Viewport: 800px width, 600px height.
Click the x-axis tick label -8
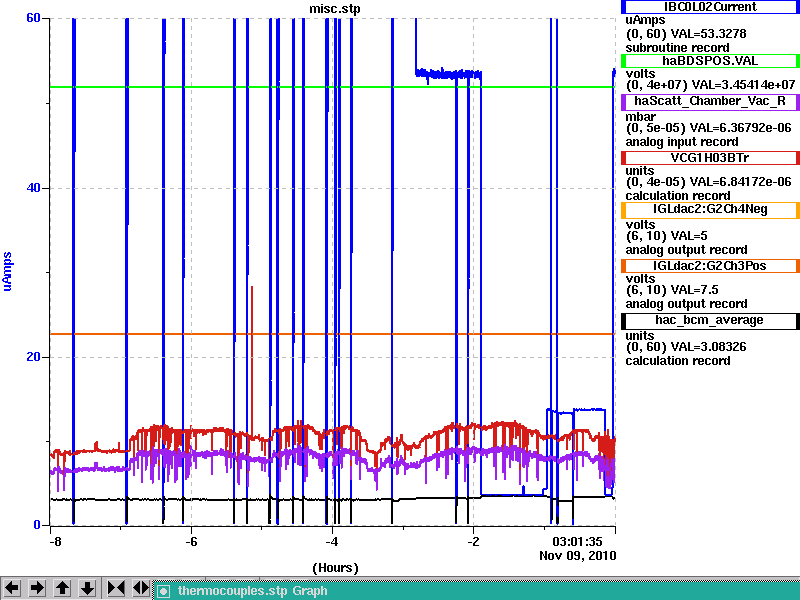click(55, 541)
